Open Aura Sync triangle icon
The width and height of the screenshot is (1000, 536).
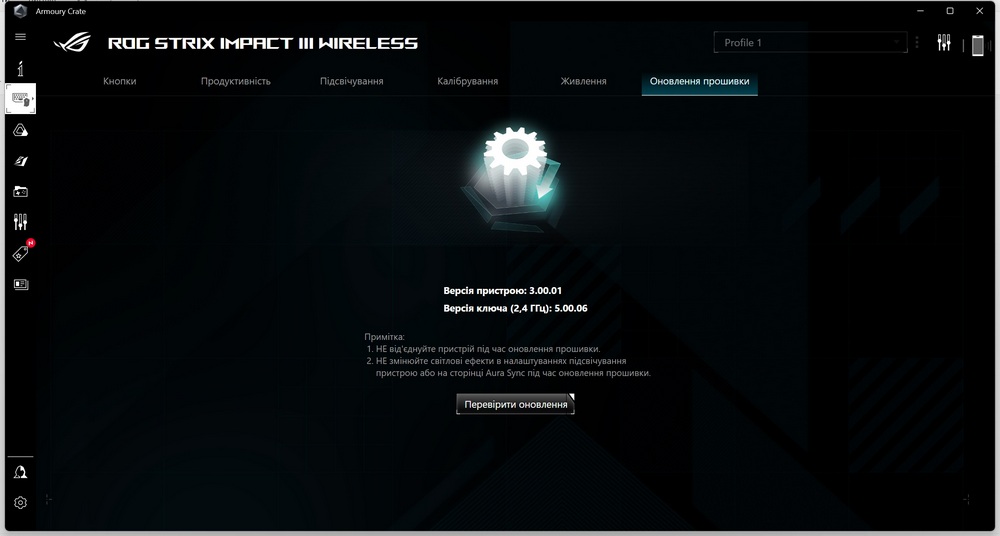[20, 130]
